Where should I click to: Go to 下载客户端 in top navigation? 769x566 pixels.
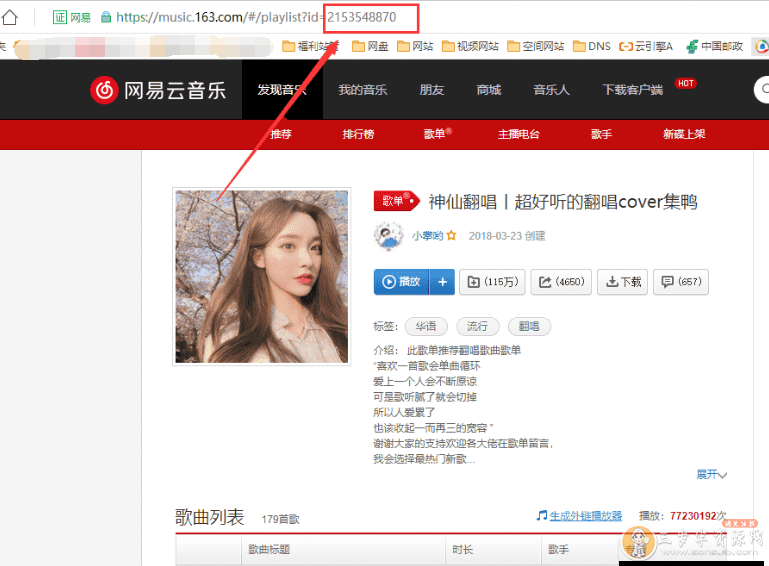click(x=632, y=90)
